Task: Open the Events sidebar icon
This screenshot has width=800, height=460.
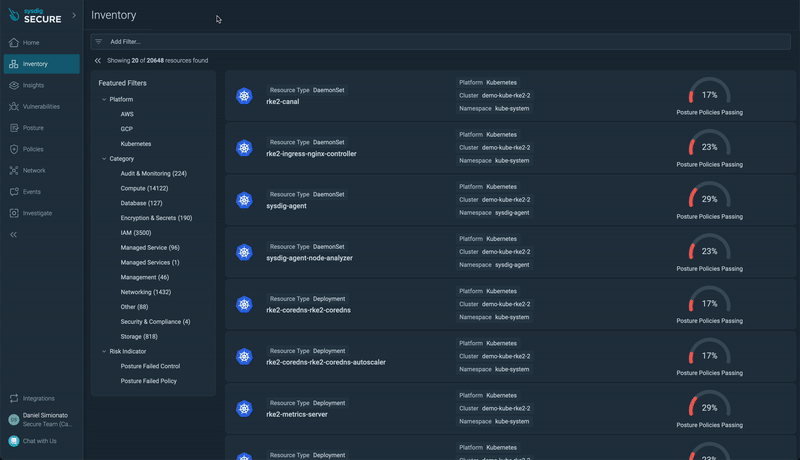Action: coord(14,192)
